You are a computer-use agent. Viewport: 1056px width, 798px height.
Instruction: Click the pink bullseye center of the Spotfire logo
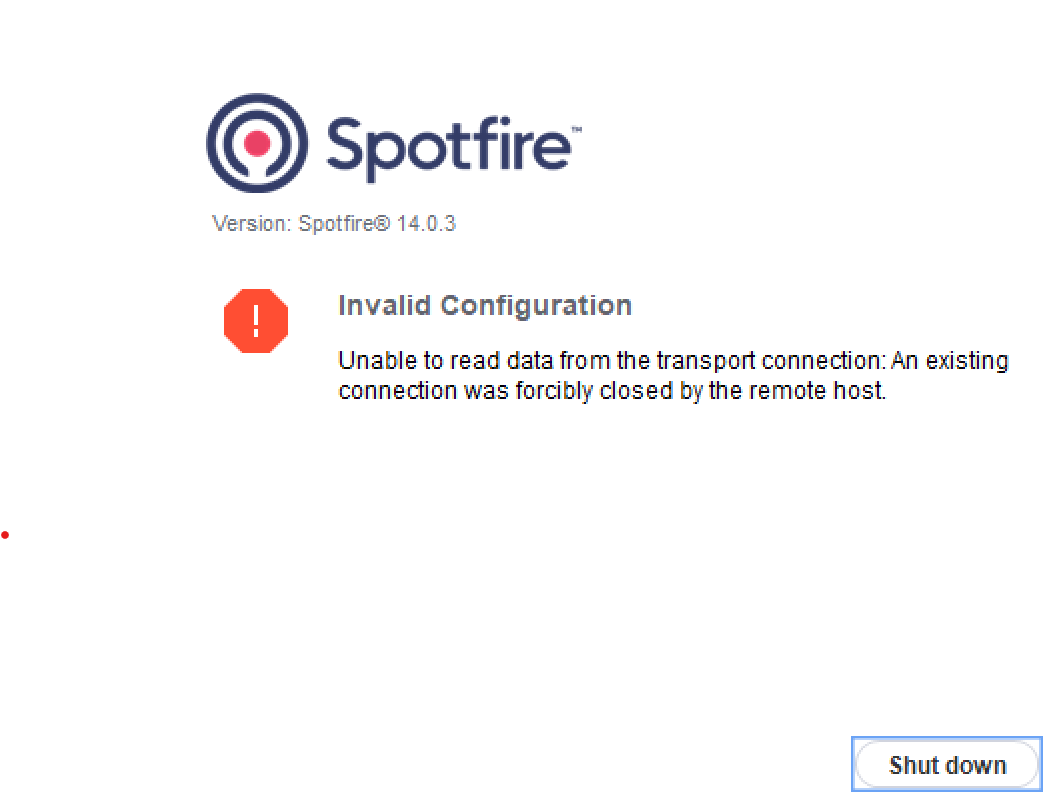[257, 143]
